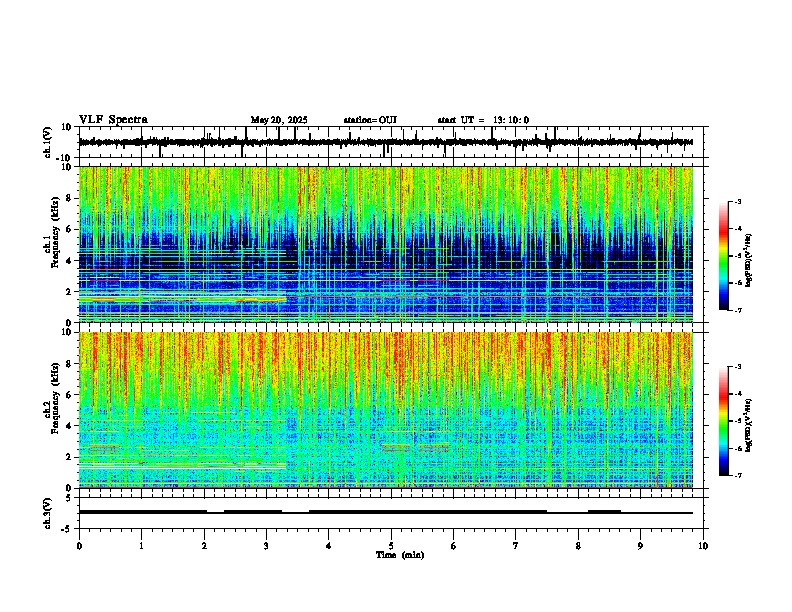Click the '3' minute tick label
This screenshot has height=612, width=792.
266,546
